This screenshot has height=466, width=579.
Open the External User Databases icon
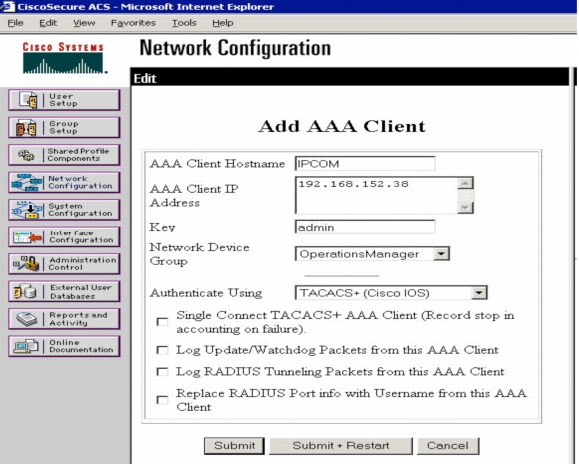25,291
